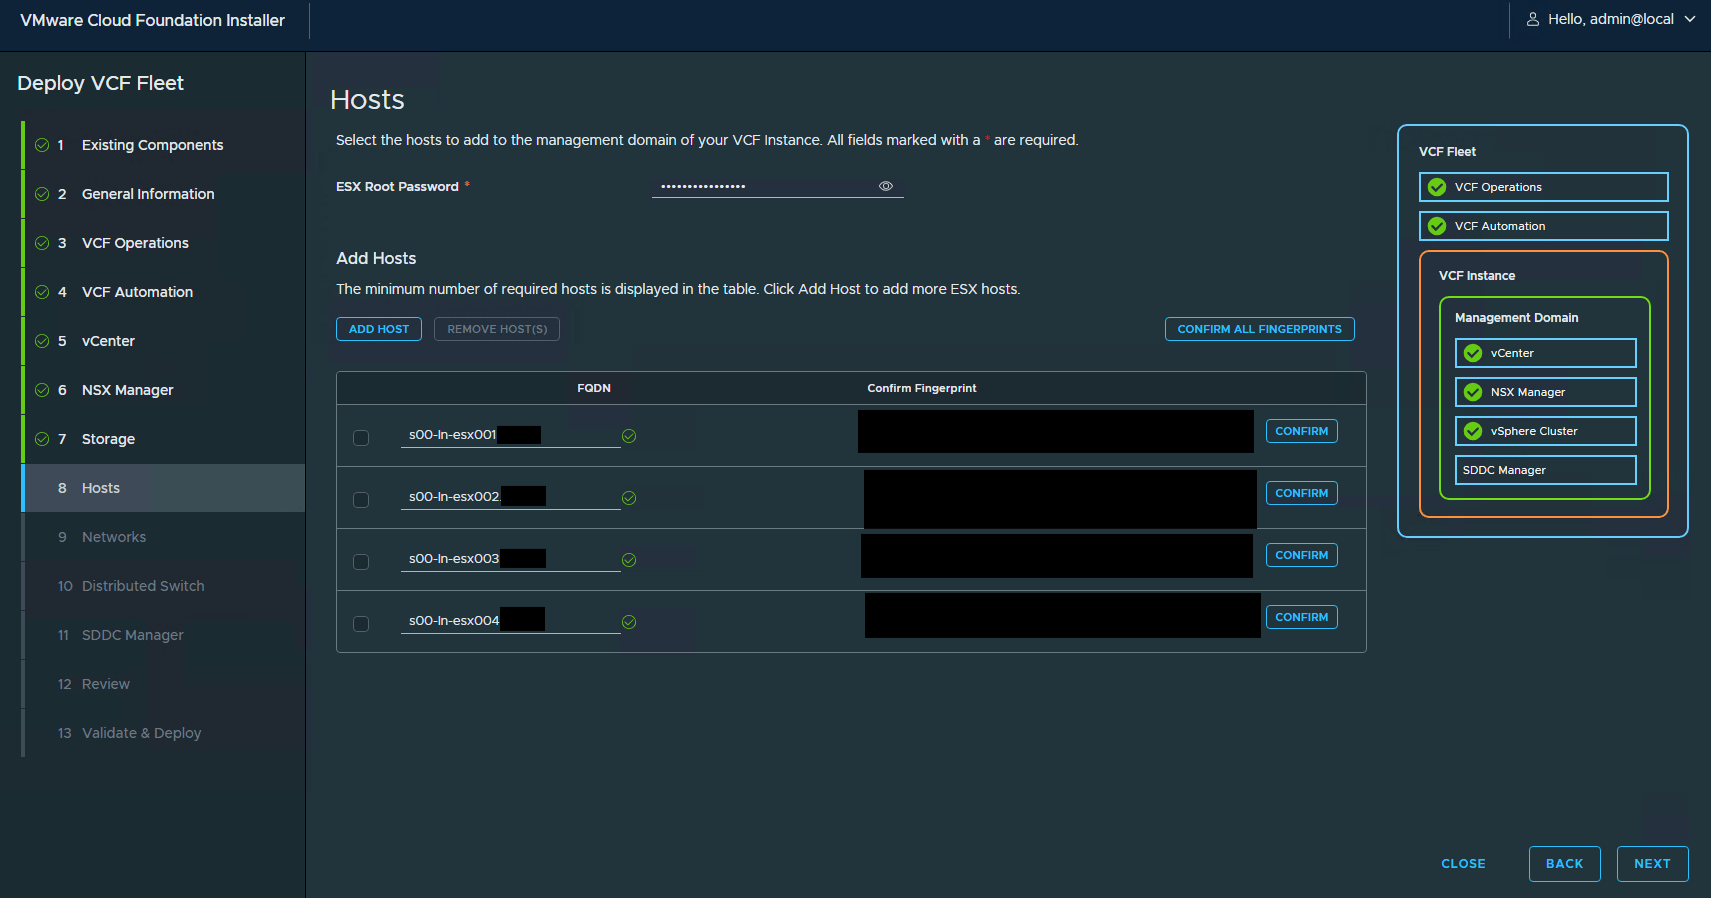Confirm the fingerprint for host s00-ln-esx004
Viewport: 1711px width, 898px height.
[x=1301, y=617]
